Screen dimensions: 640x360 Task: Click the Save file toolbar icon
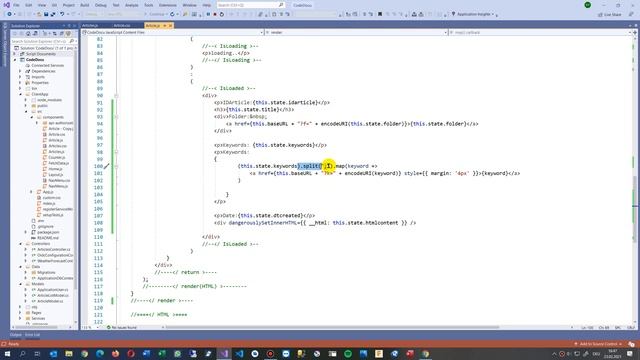pos(46,14)
